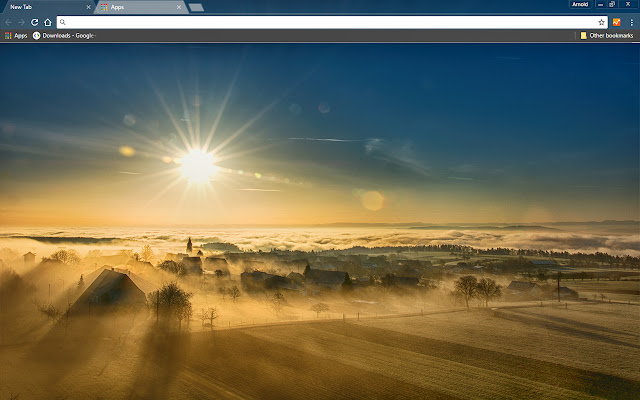This screenshot has width=640, height=400.
Task: Click the address bar input
Action: click(332, 22)
